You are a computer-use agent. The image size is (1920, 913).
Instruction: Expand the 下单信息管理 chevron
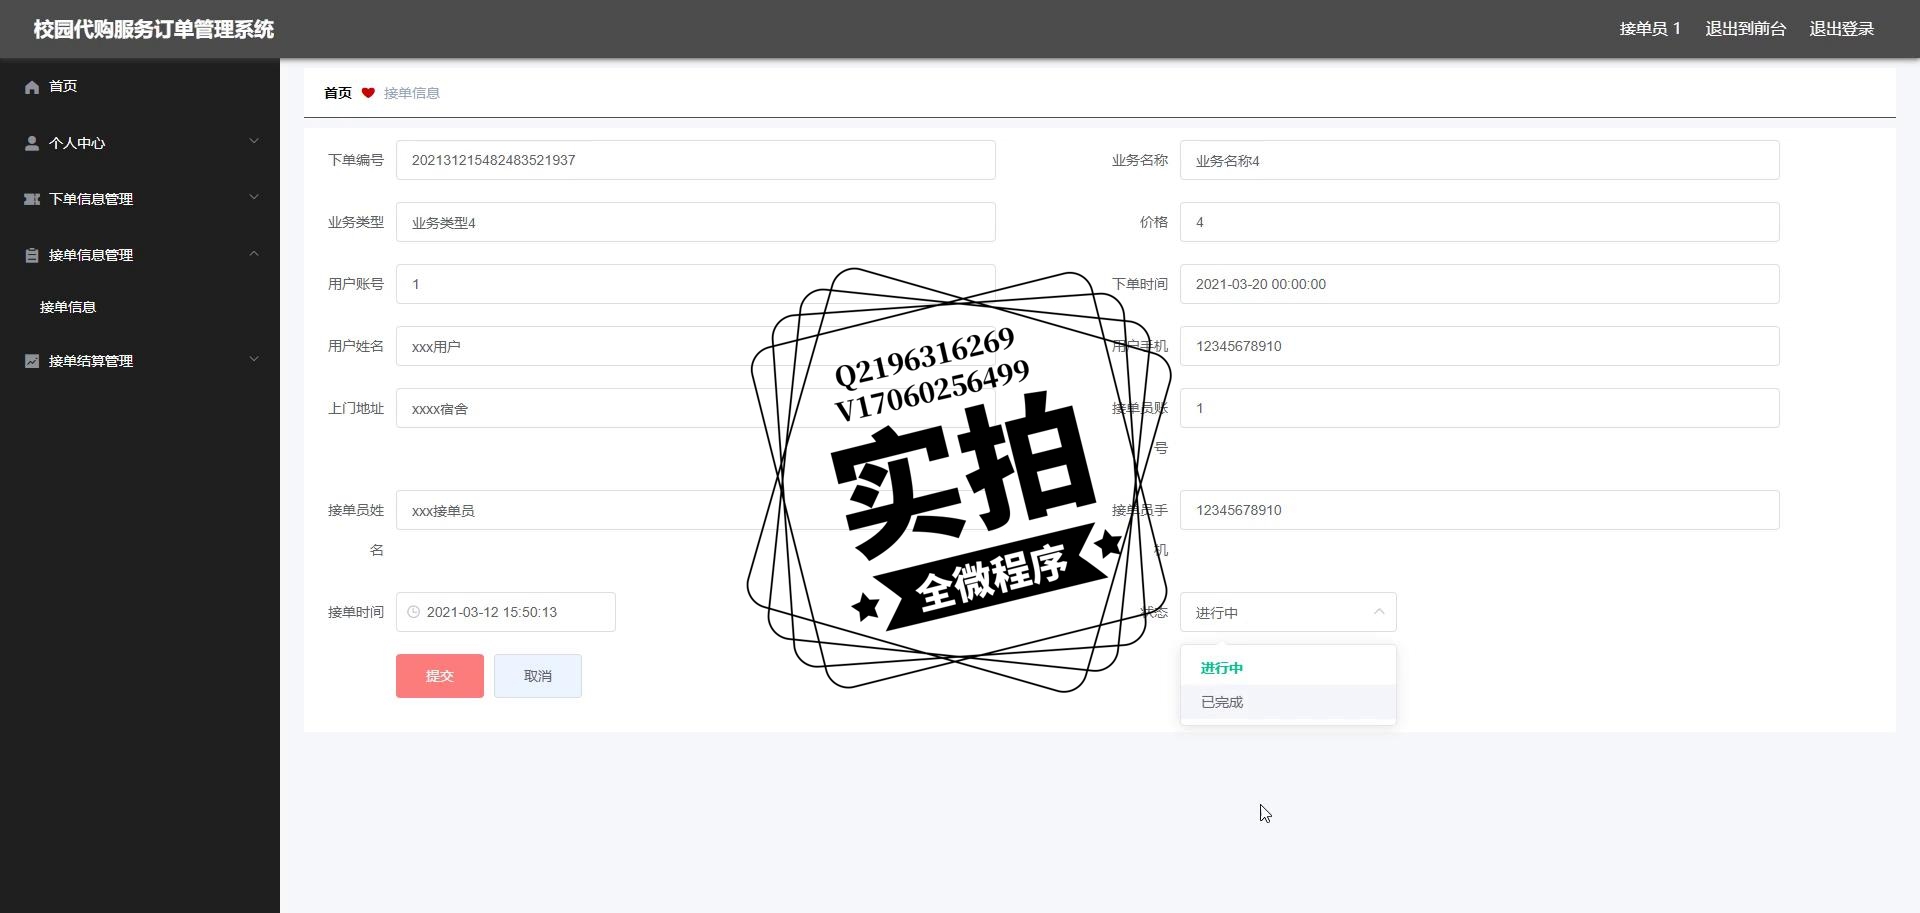[x=254, y=197]
